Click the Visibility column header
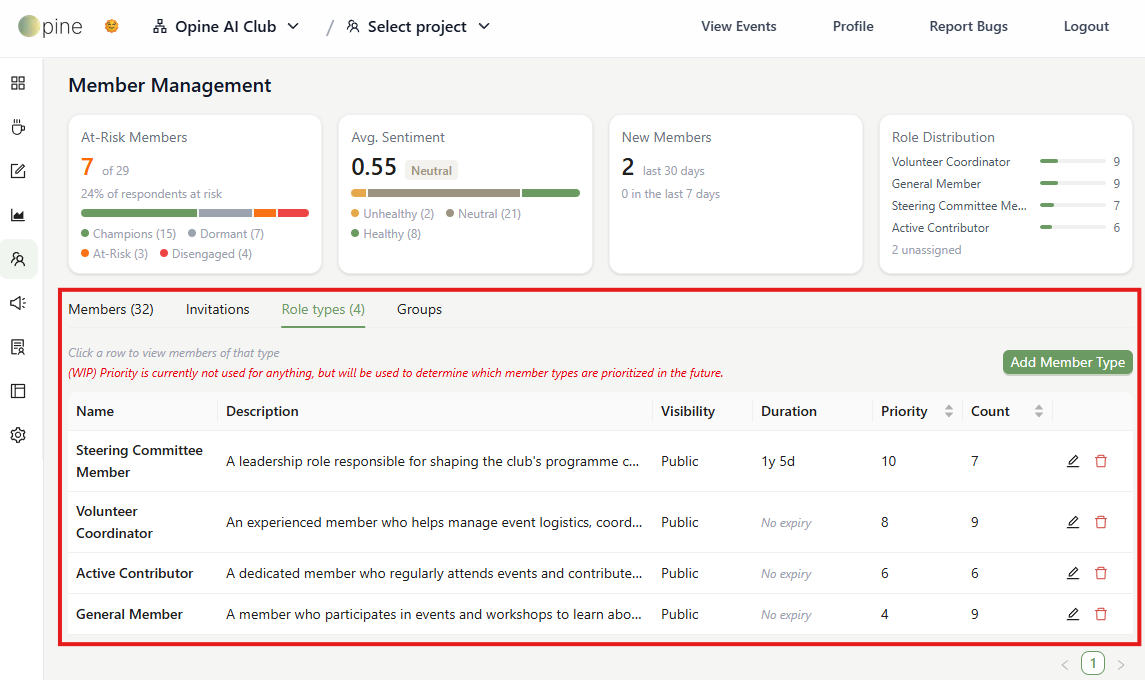This screenshot has width=1145, height=680. [688, 411]
